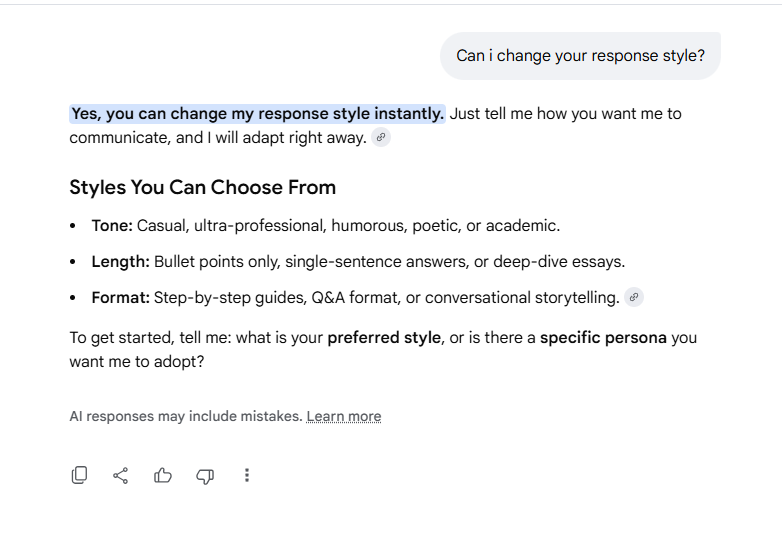Viewport: 782px width, 537px height.
Task: Click the "Can i change your response style?" bubble
Action: 580,56
